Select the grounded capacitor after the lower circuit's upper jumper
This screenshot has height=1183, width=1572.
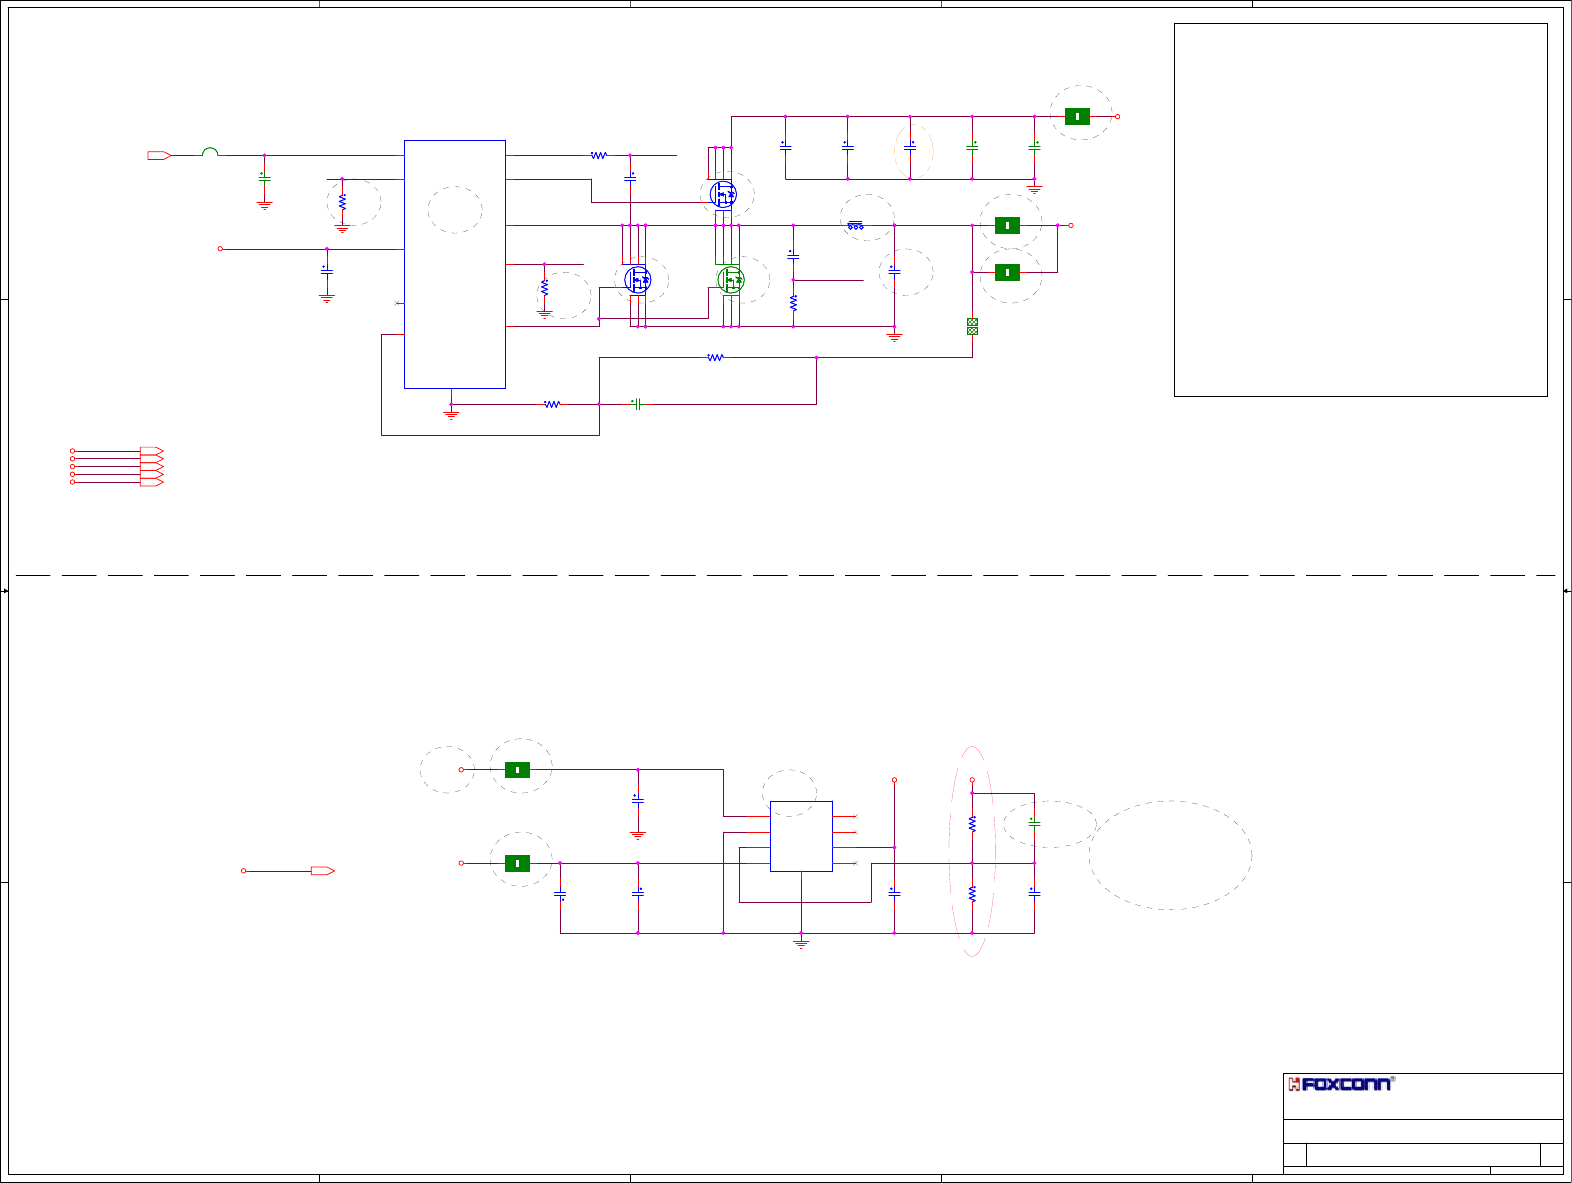[x=638, y=800]
